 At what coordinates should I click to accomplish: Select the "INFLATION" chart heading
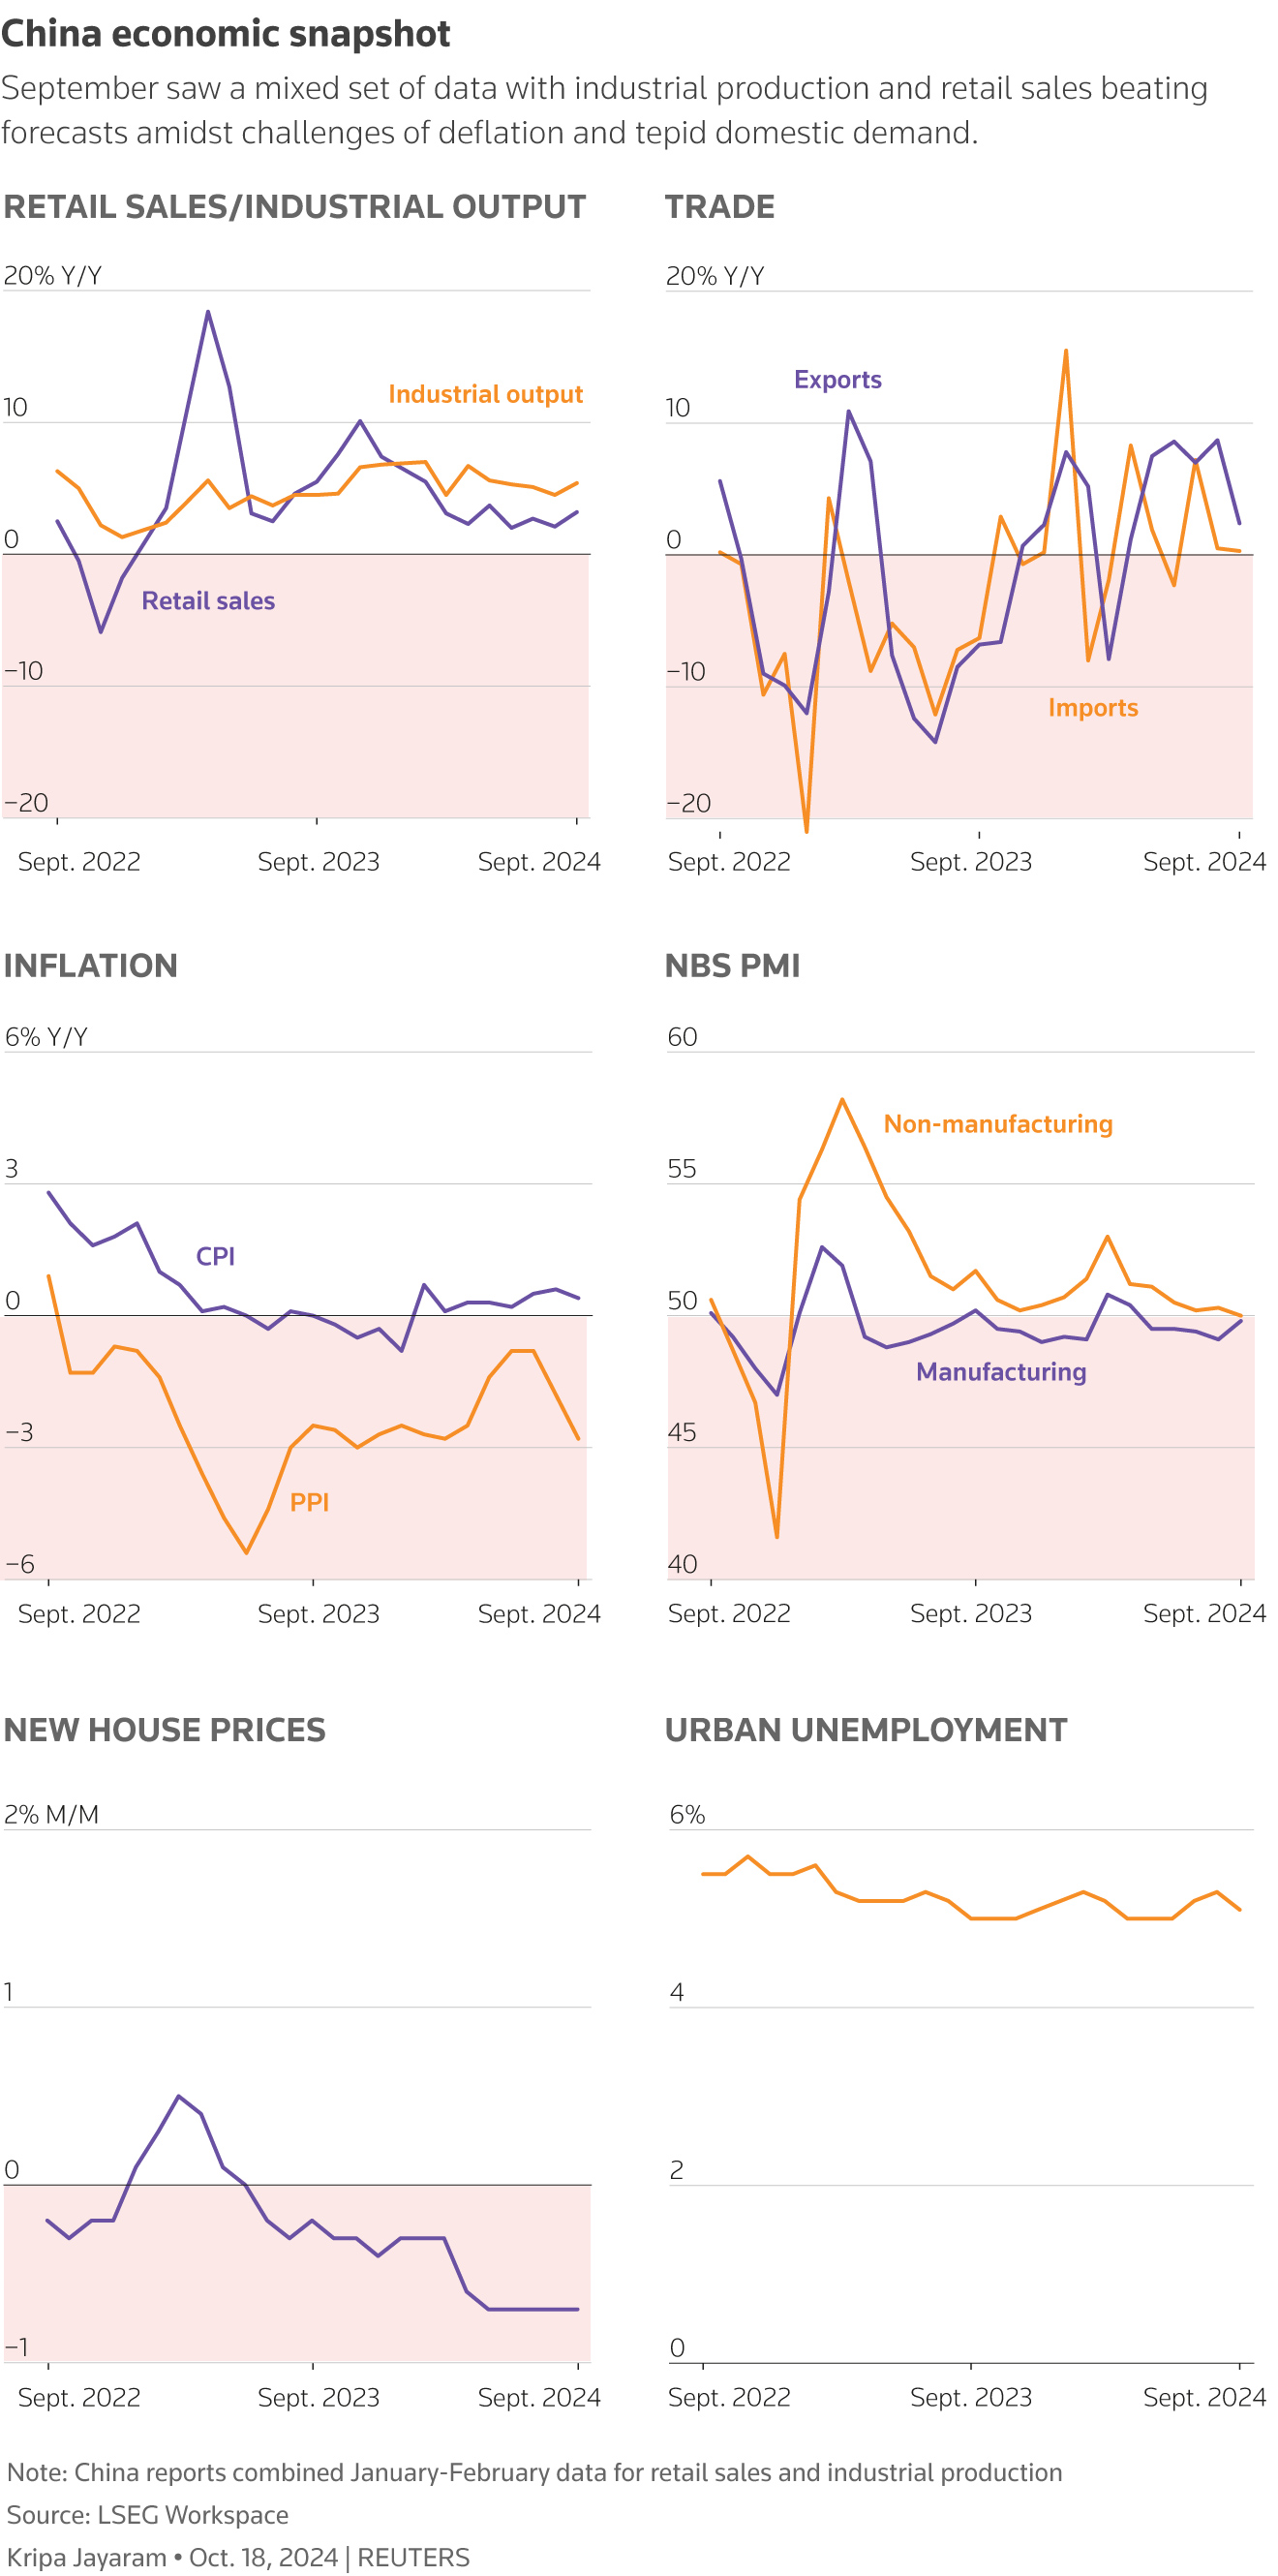coord(90,966)
